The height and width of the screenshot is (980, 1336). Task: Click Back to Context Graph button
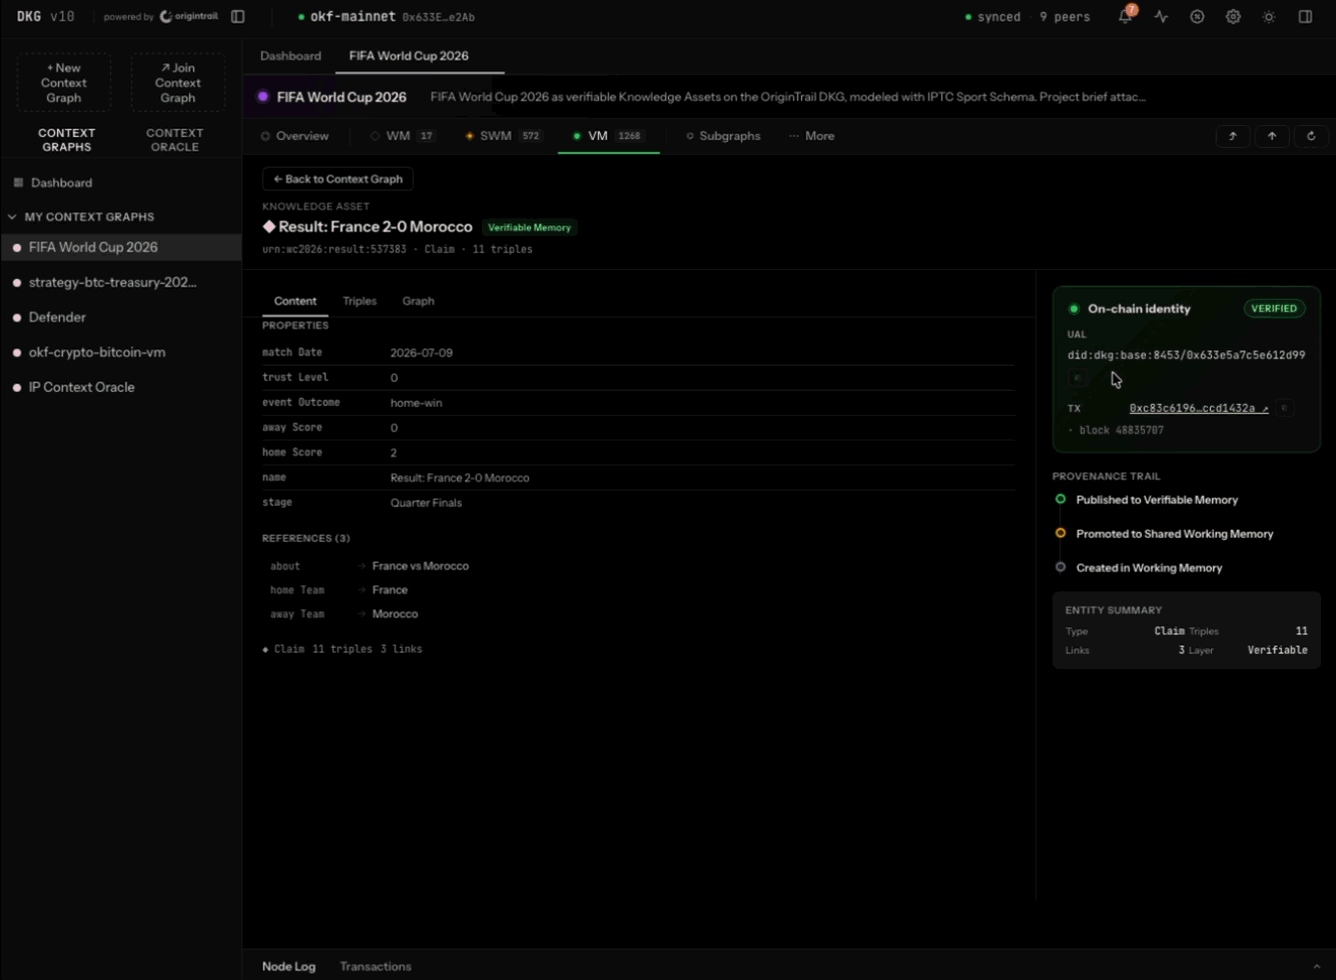point(338,179)
